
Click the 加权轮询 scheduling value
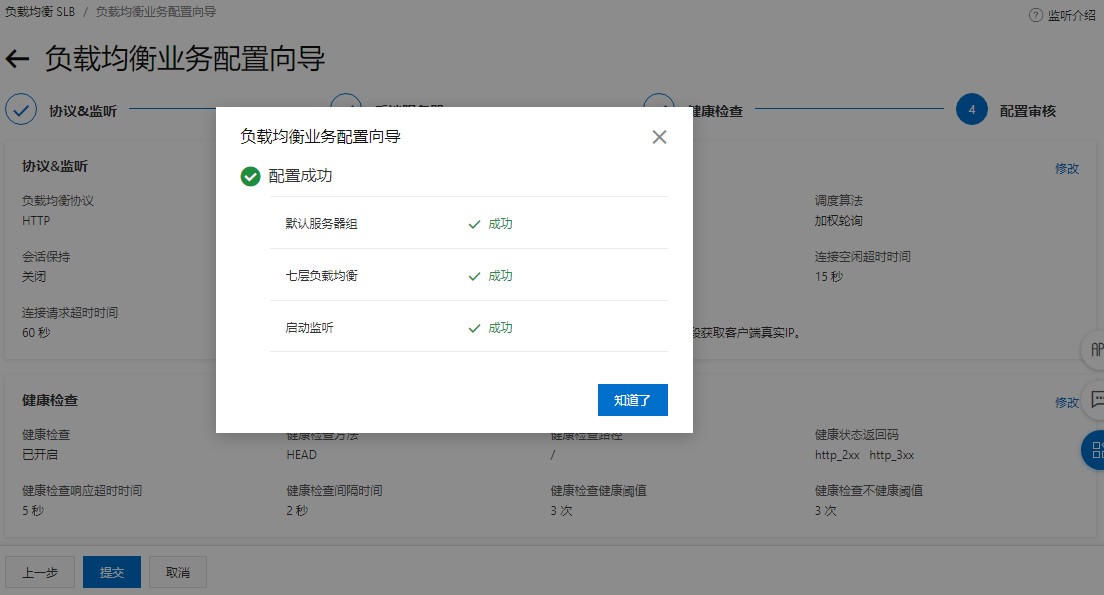[839, 220]
